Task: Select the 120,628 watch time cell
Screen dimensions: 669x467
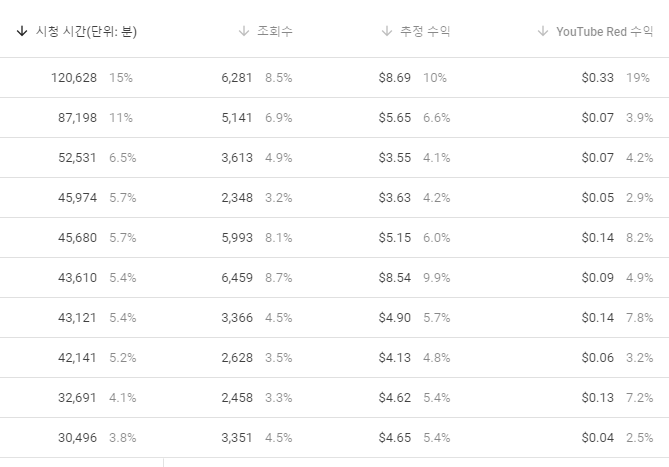Action: [74, 78]
